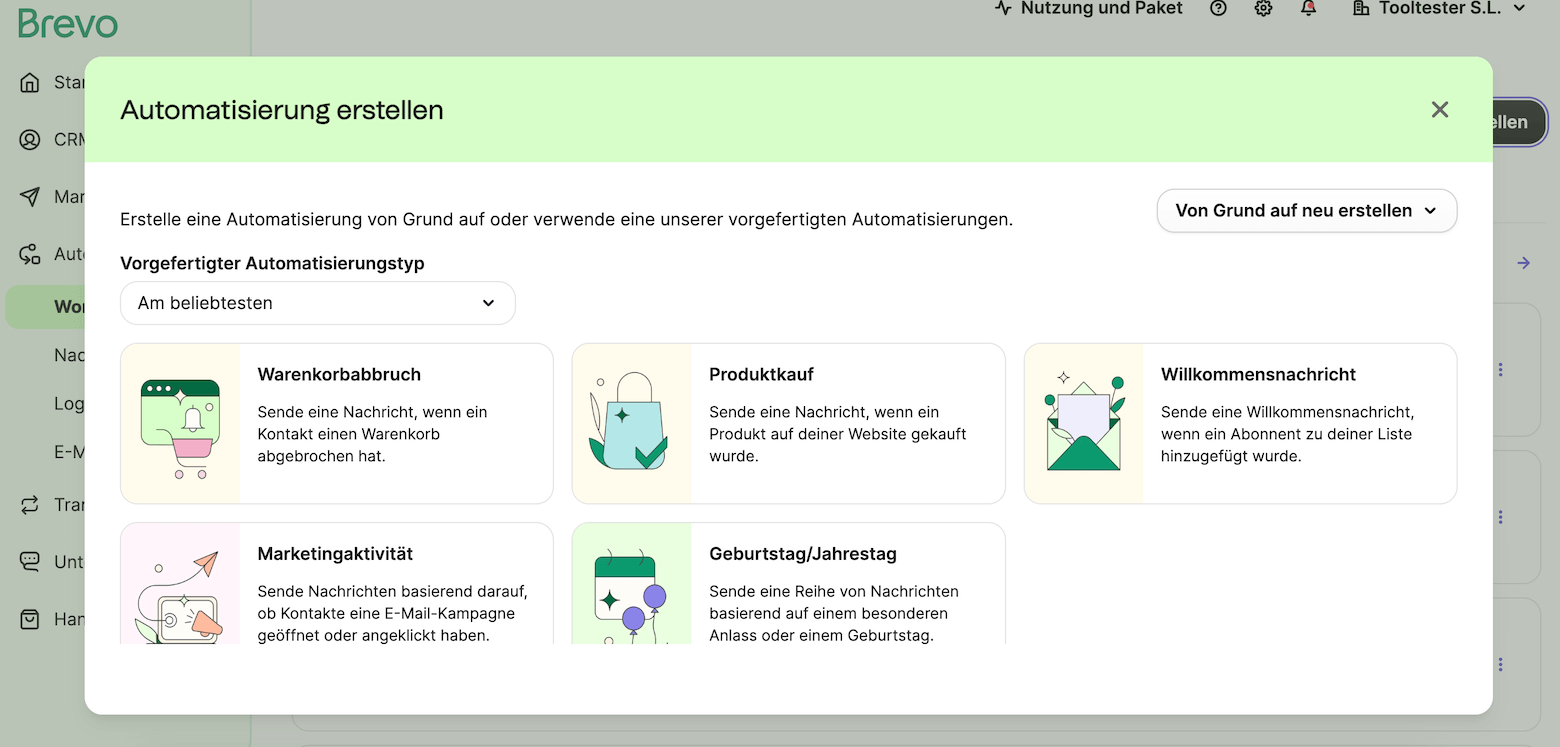Screen dimensions: 1560x747
Task: Choose the Willkommensnachricht automation template
Action: 1240,422
